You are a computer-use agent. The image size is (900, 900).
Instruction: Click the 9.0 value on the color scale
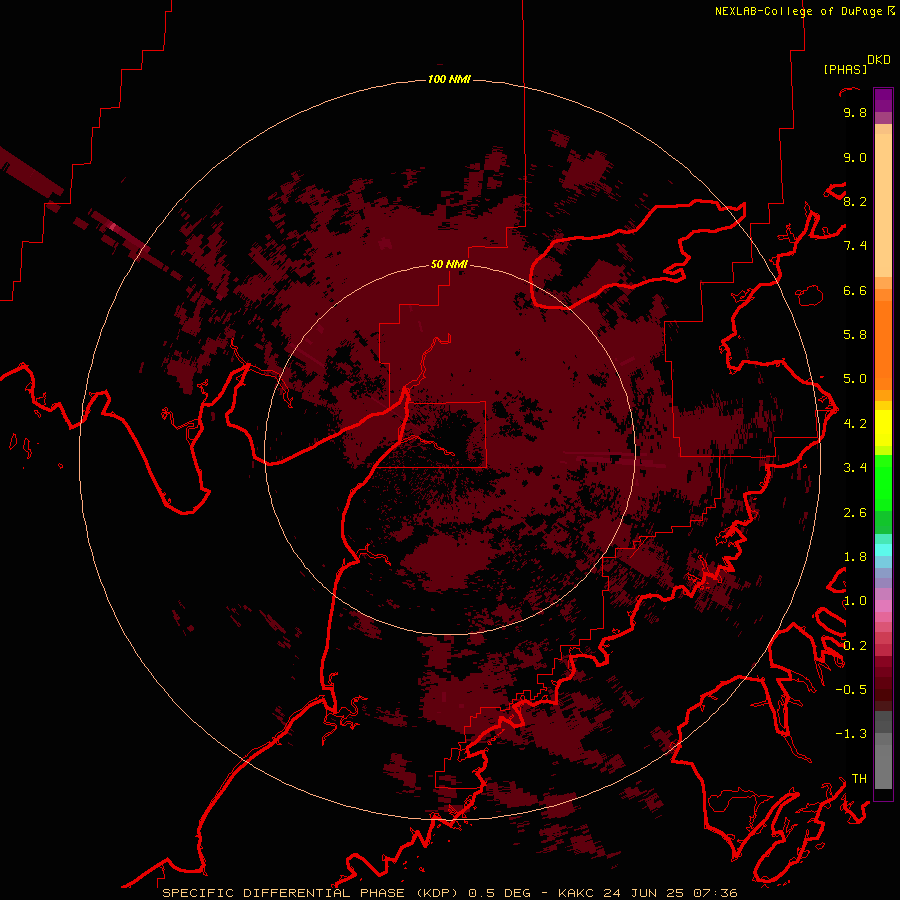tap(855, 157)
